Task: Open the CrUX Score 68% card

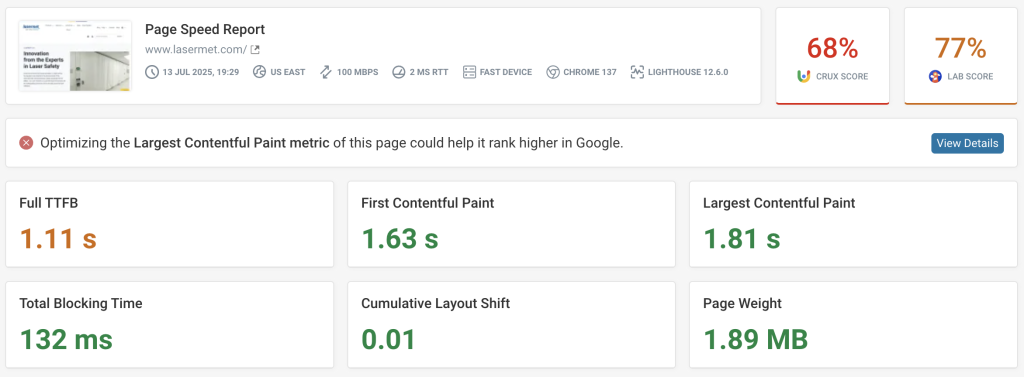Action: (x=833, y=56)
